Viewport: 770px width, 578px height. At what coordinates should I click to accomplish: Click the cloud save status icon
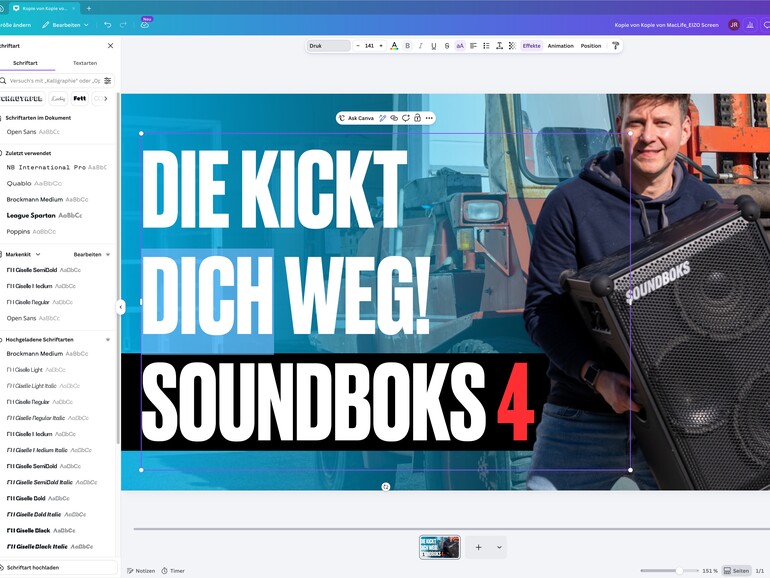click(x=145, y=25)
